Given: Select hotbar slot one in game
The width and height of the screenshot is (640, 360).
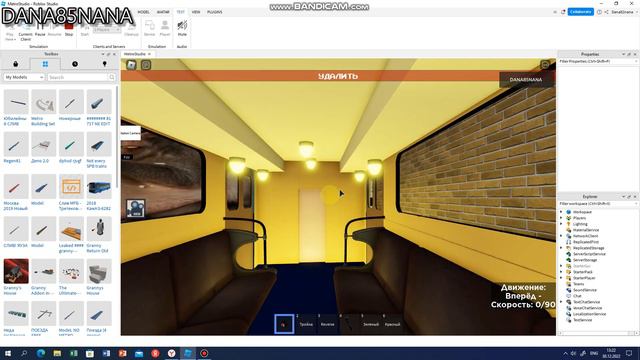Looking at the screenshot, I should tap(284, 324).
